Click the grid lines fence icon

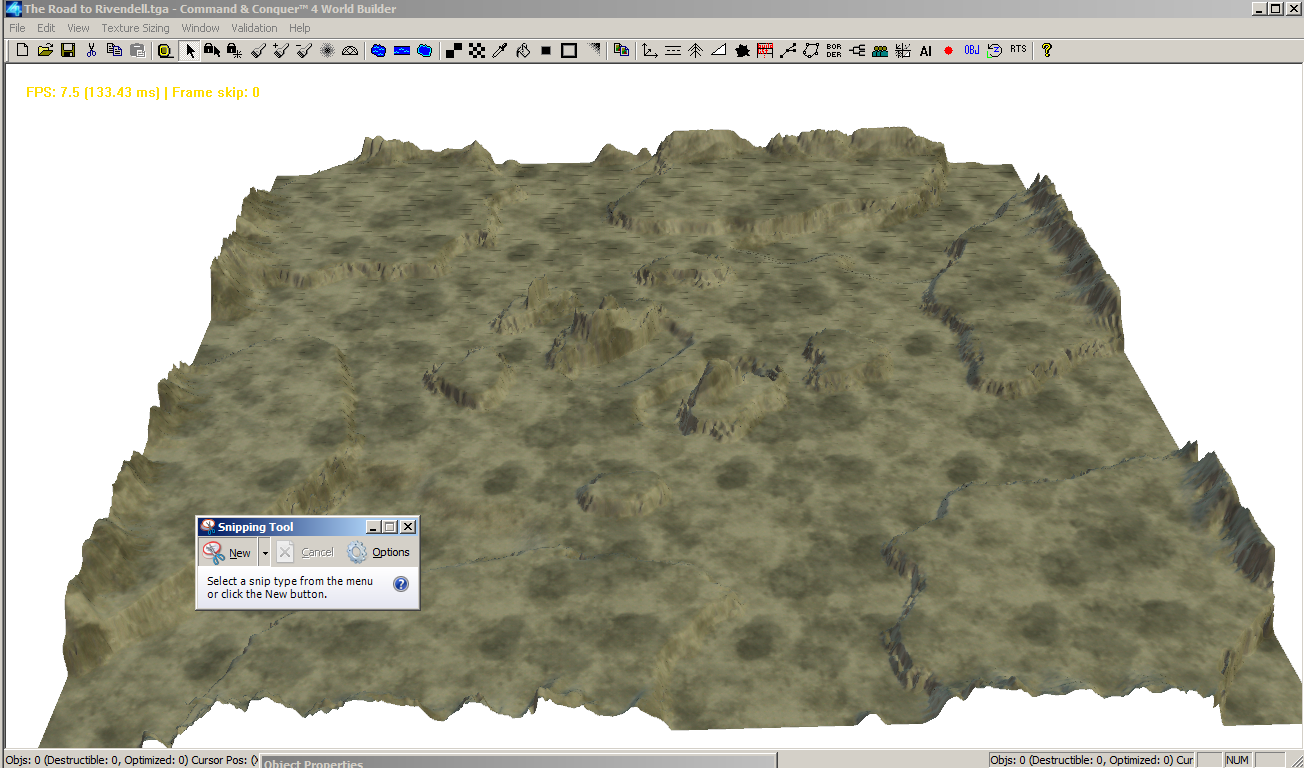pyautogui.click(x=903, y=50)
